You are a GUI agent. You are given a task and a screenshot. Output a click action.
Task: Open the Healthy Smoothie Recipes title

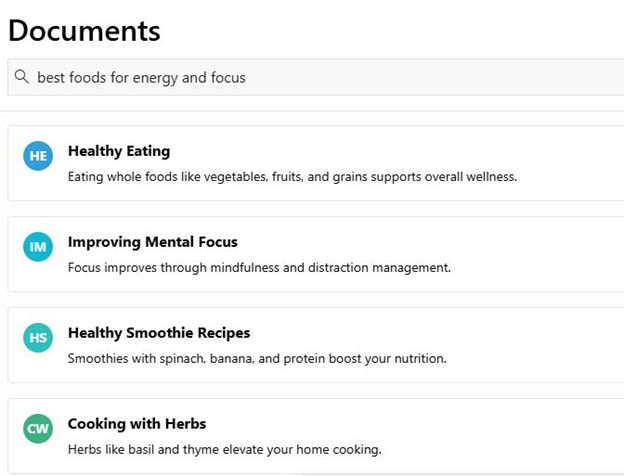tap(159, 333)
